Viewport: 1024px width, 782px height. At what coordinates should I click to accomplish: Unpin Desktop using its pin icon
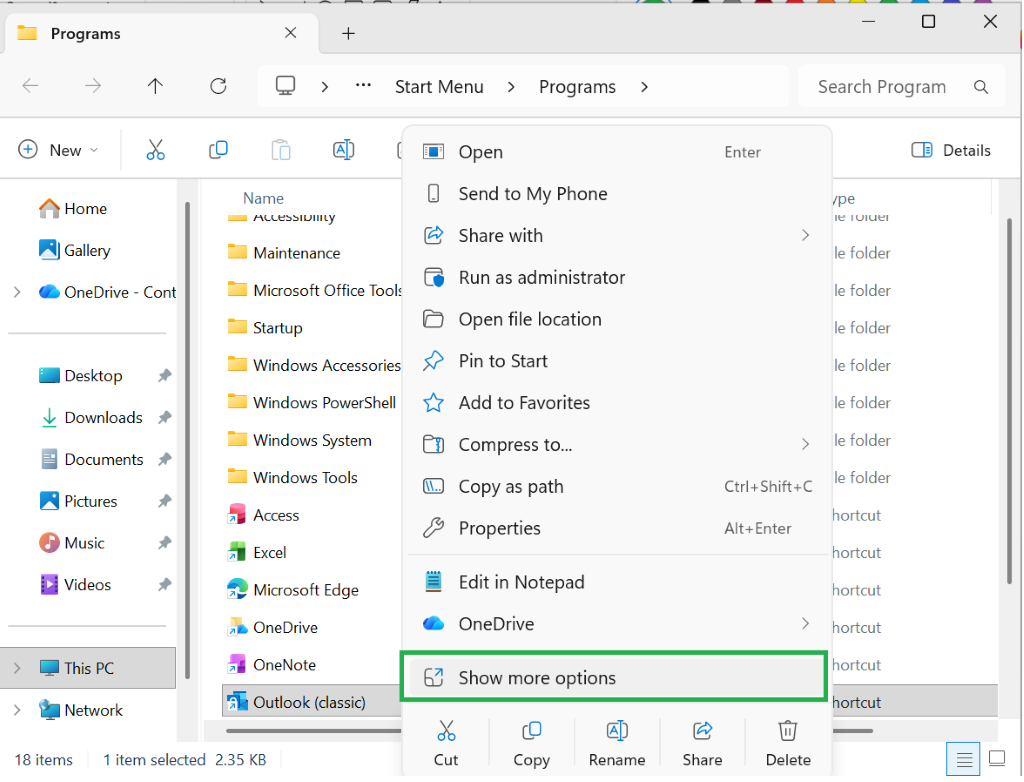[x=165, y=376]
